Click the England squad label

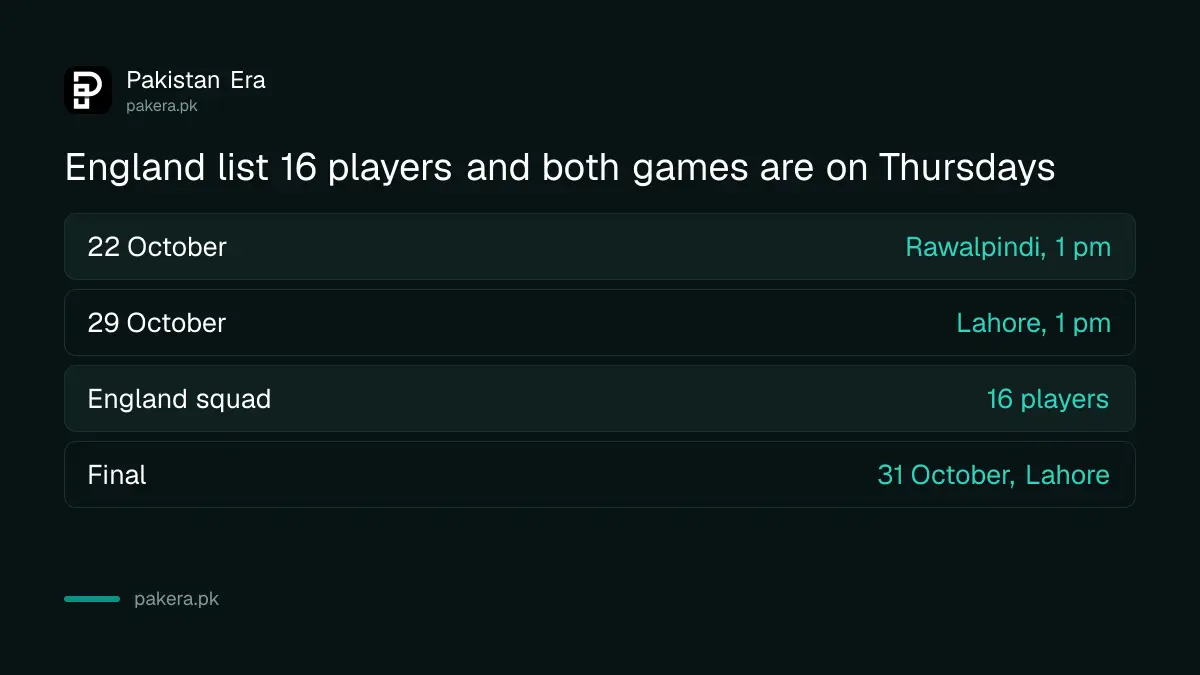(x=179, y=399)
